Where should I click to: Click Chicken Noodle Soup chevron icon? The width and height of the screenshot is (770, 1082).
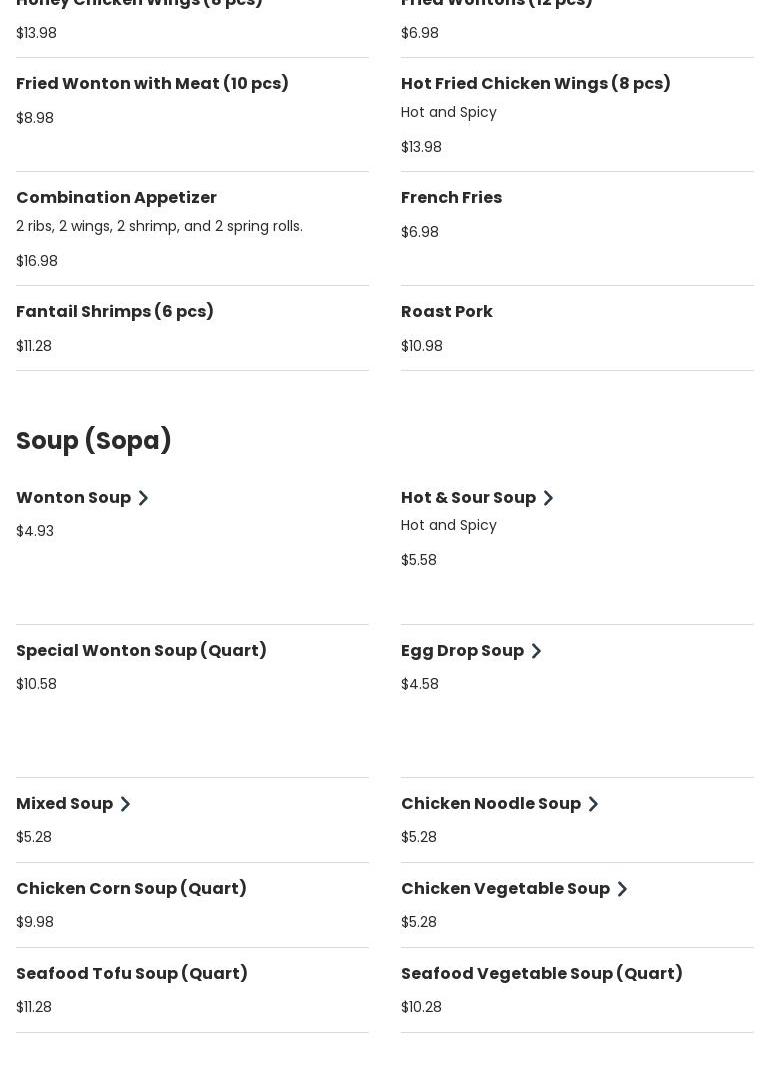593,804
